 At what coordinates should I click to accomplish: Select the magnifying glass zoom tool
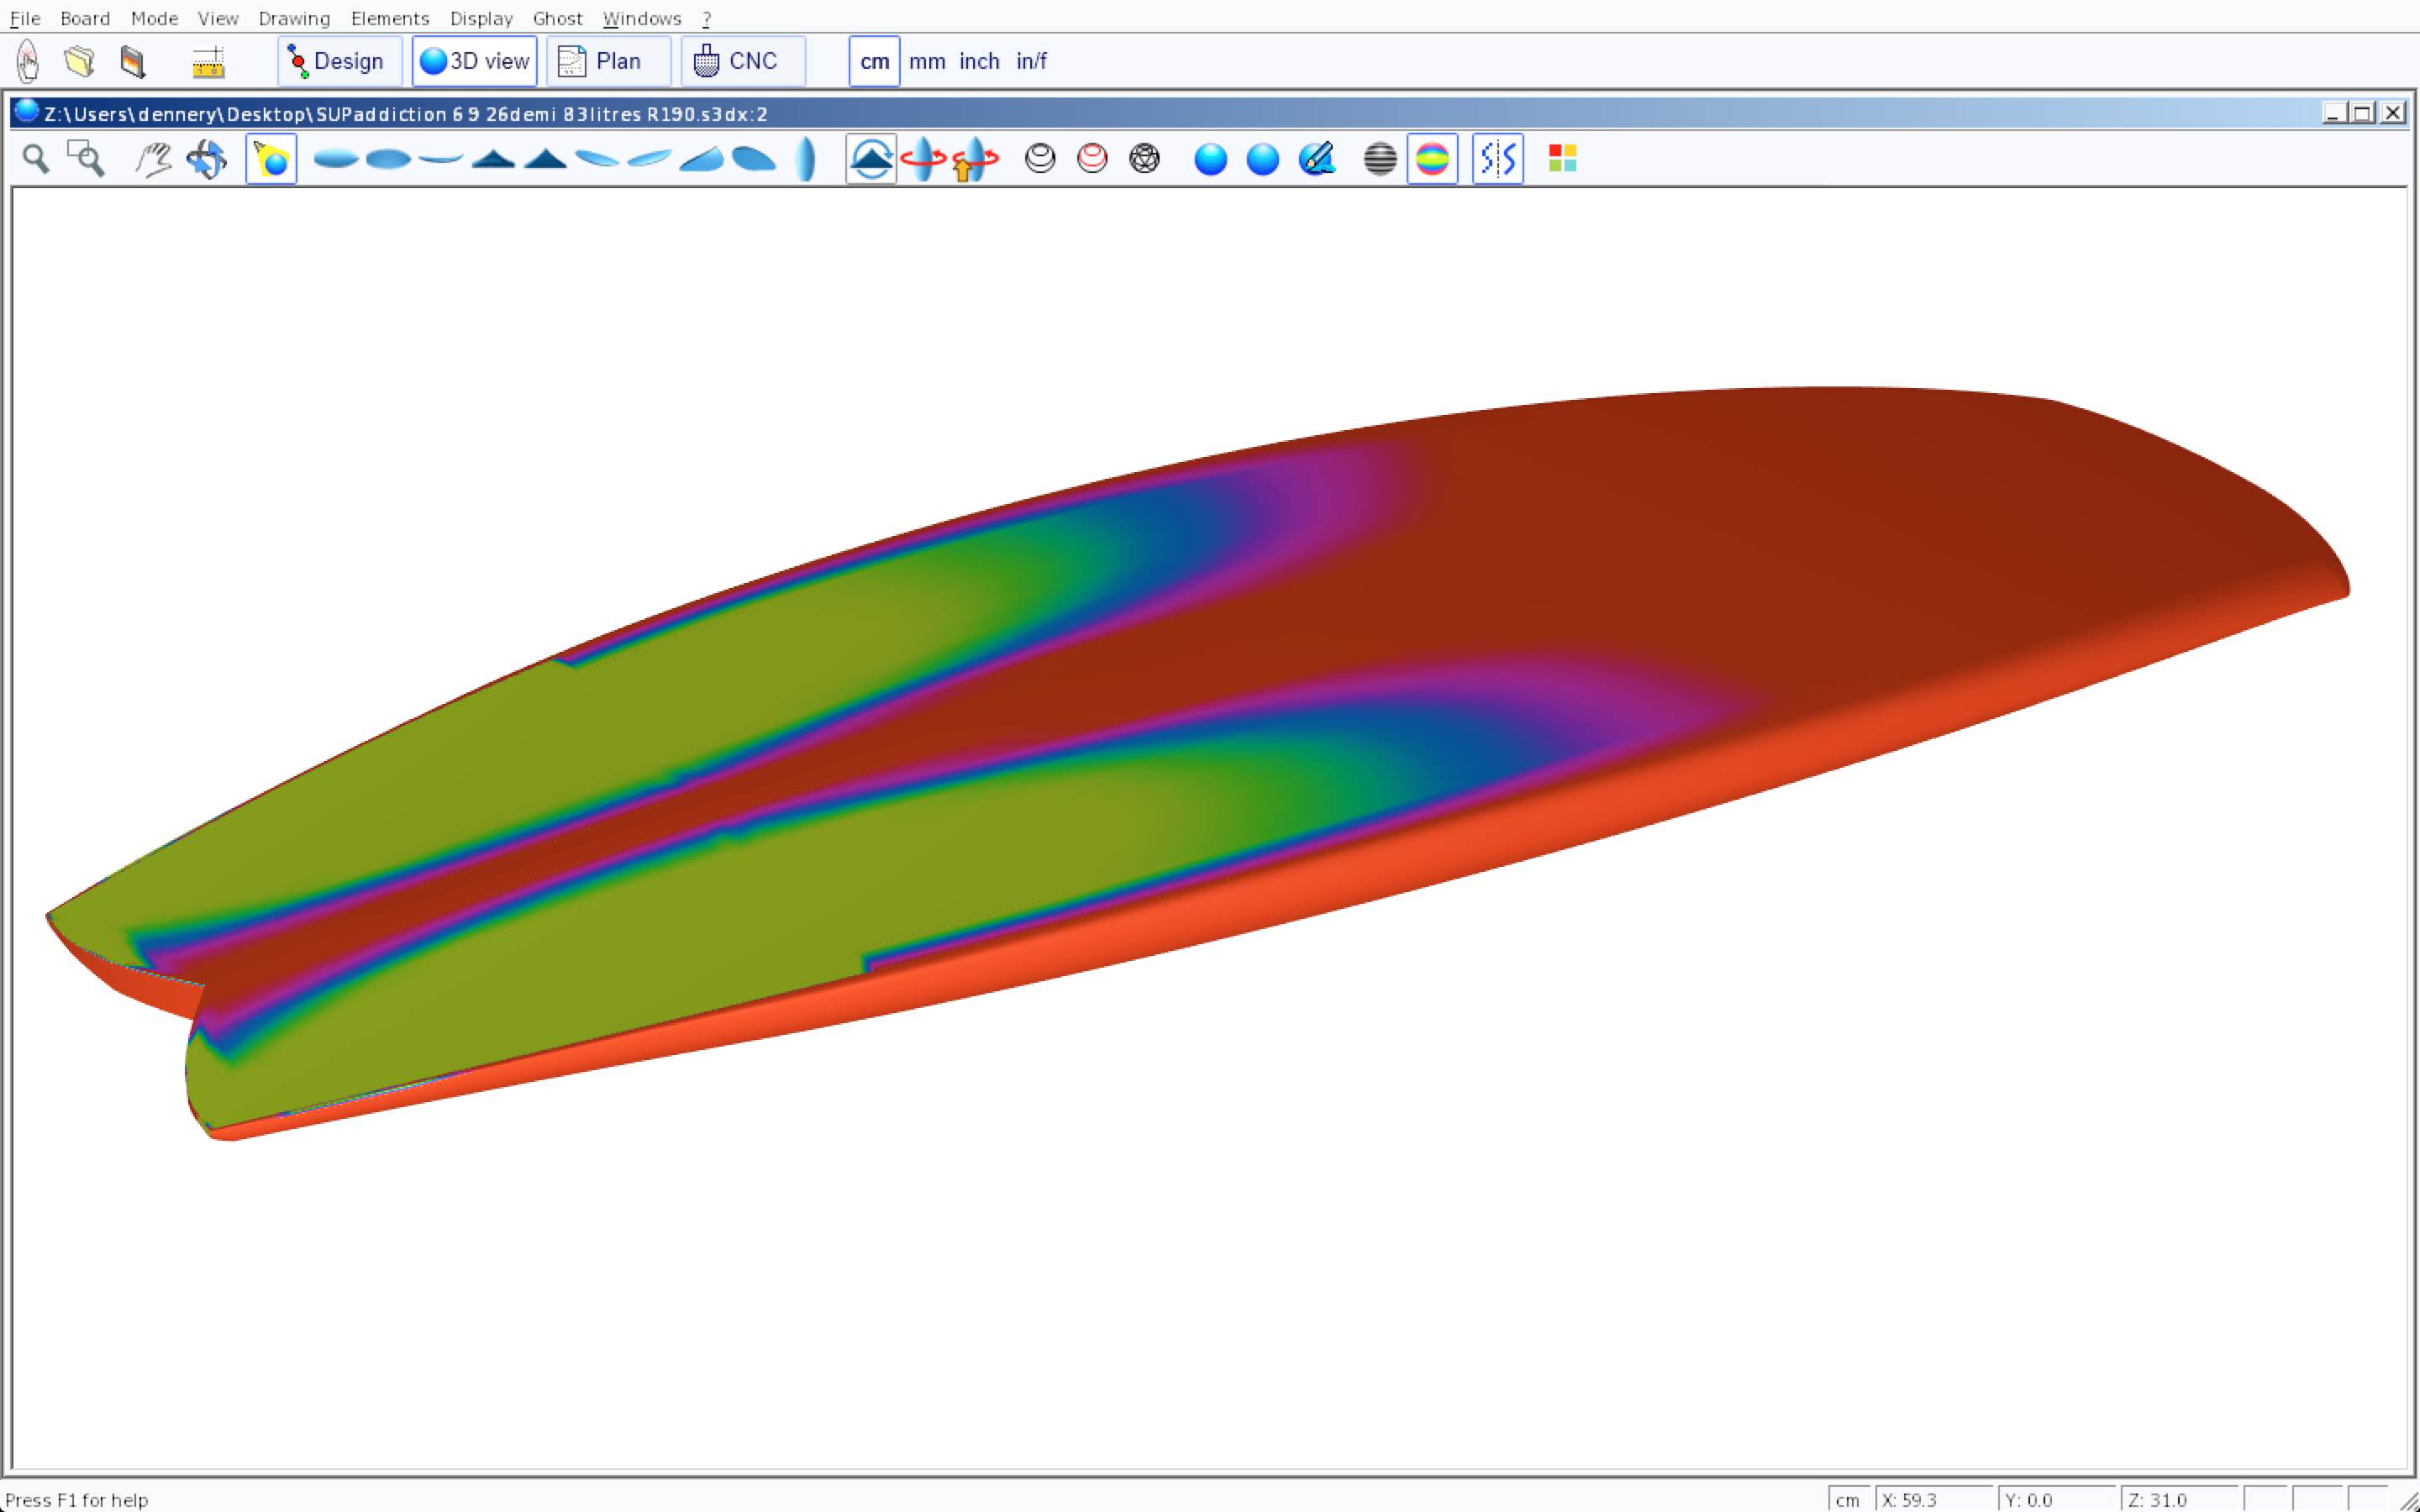point(36,159)
